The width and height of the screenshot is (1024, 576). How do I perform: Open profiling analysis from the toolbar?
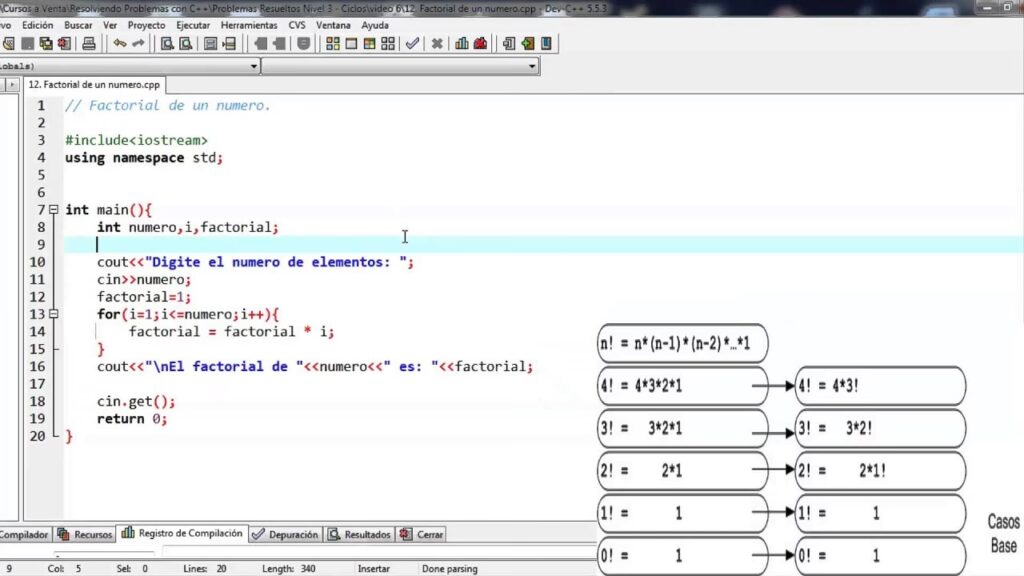pos(461,43)
